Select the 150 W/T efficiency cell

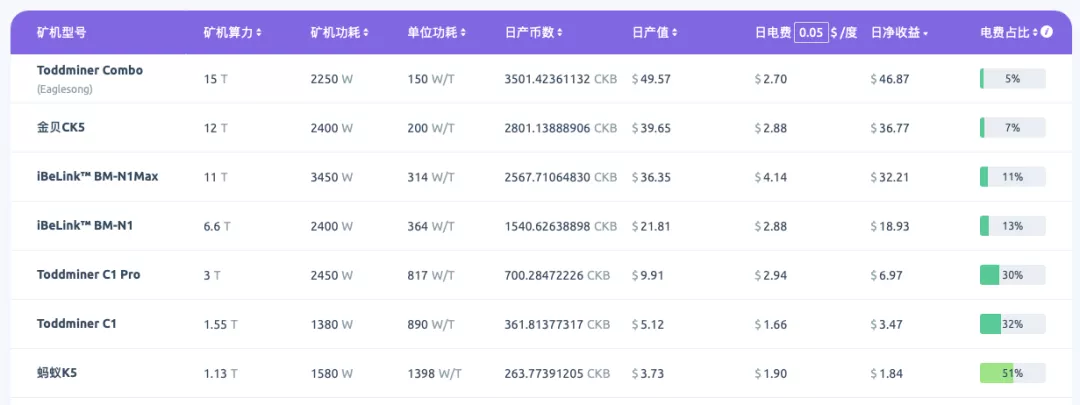click(x=430, y=79)
